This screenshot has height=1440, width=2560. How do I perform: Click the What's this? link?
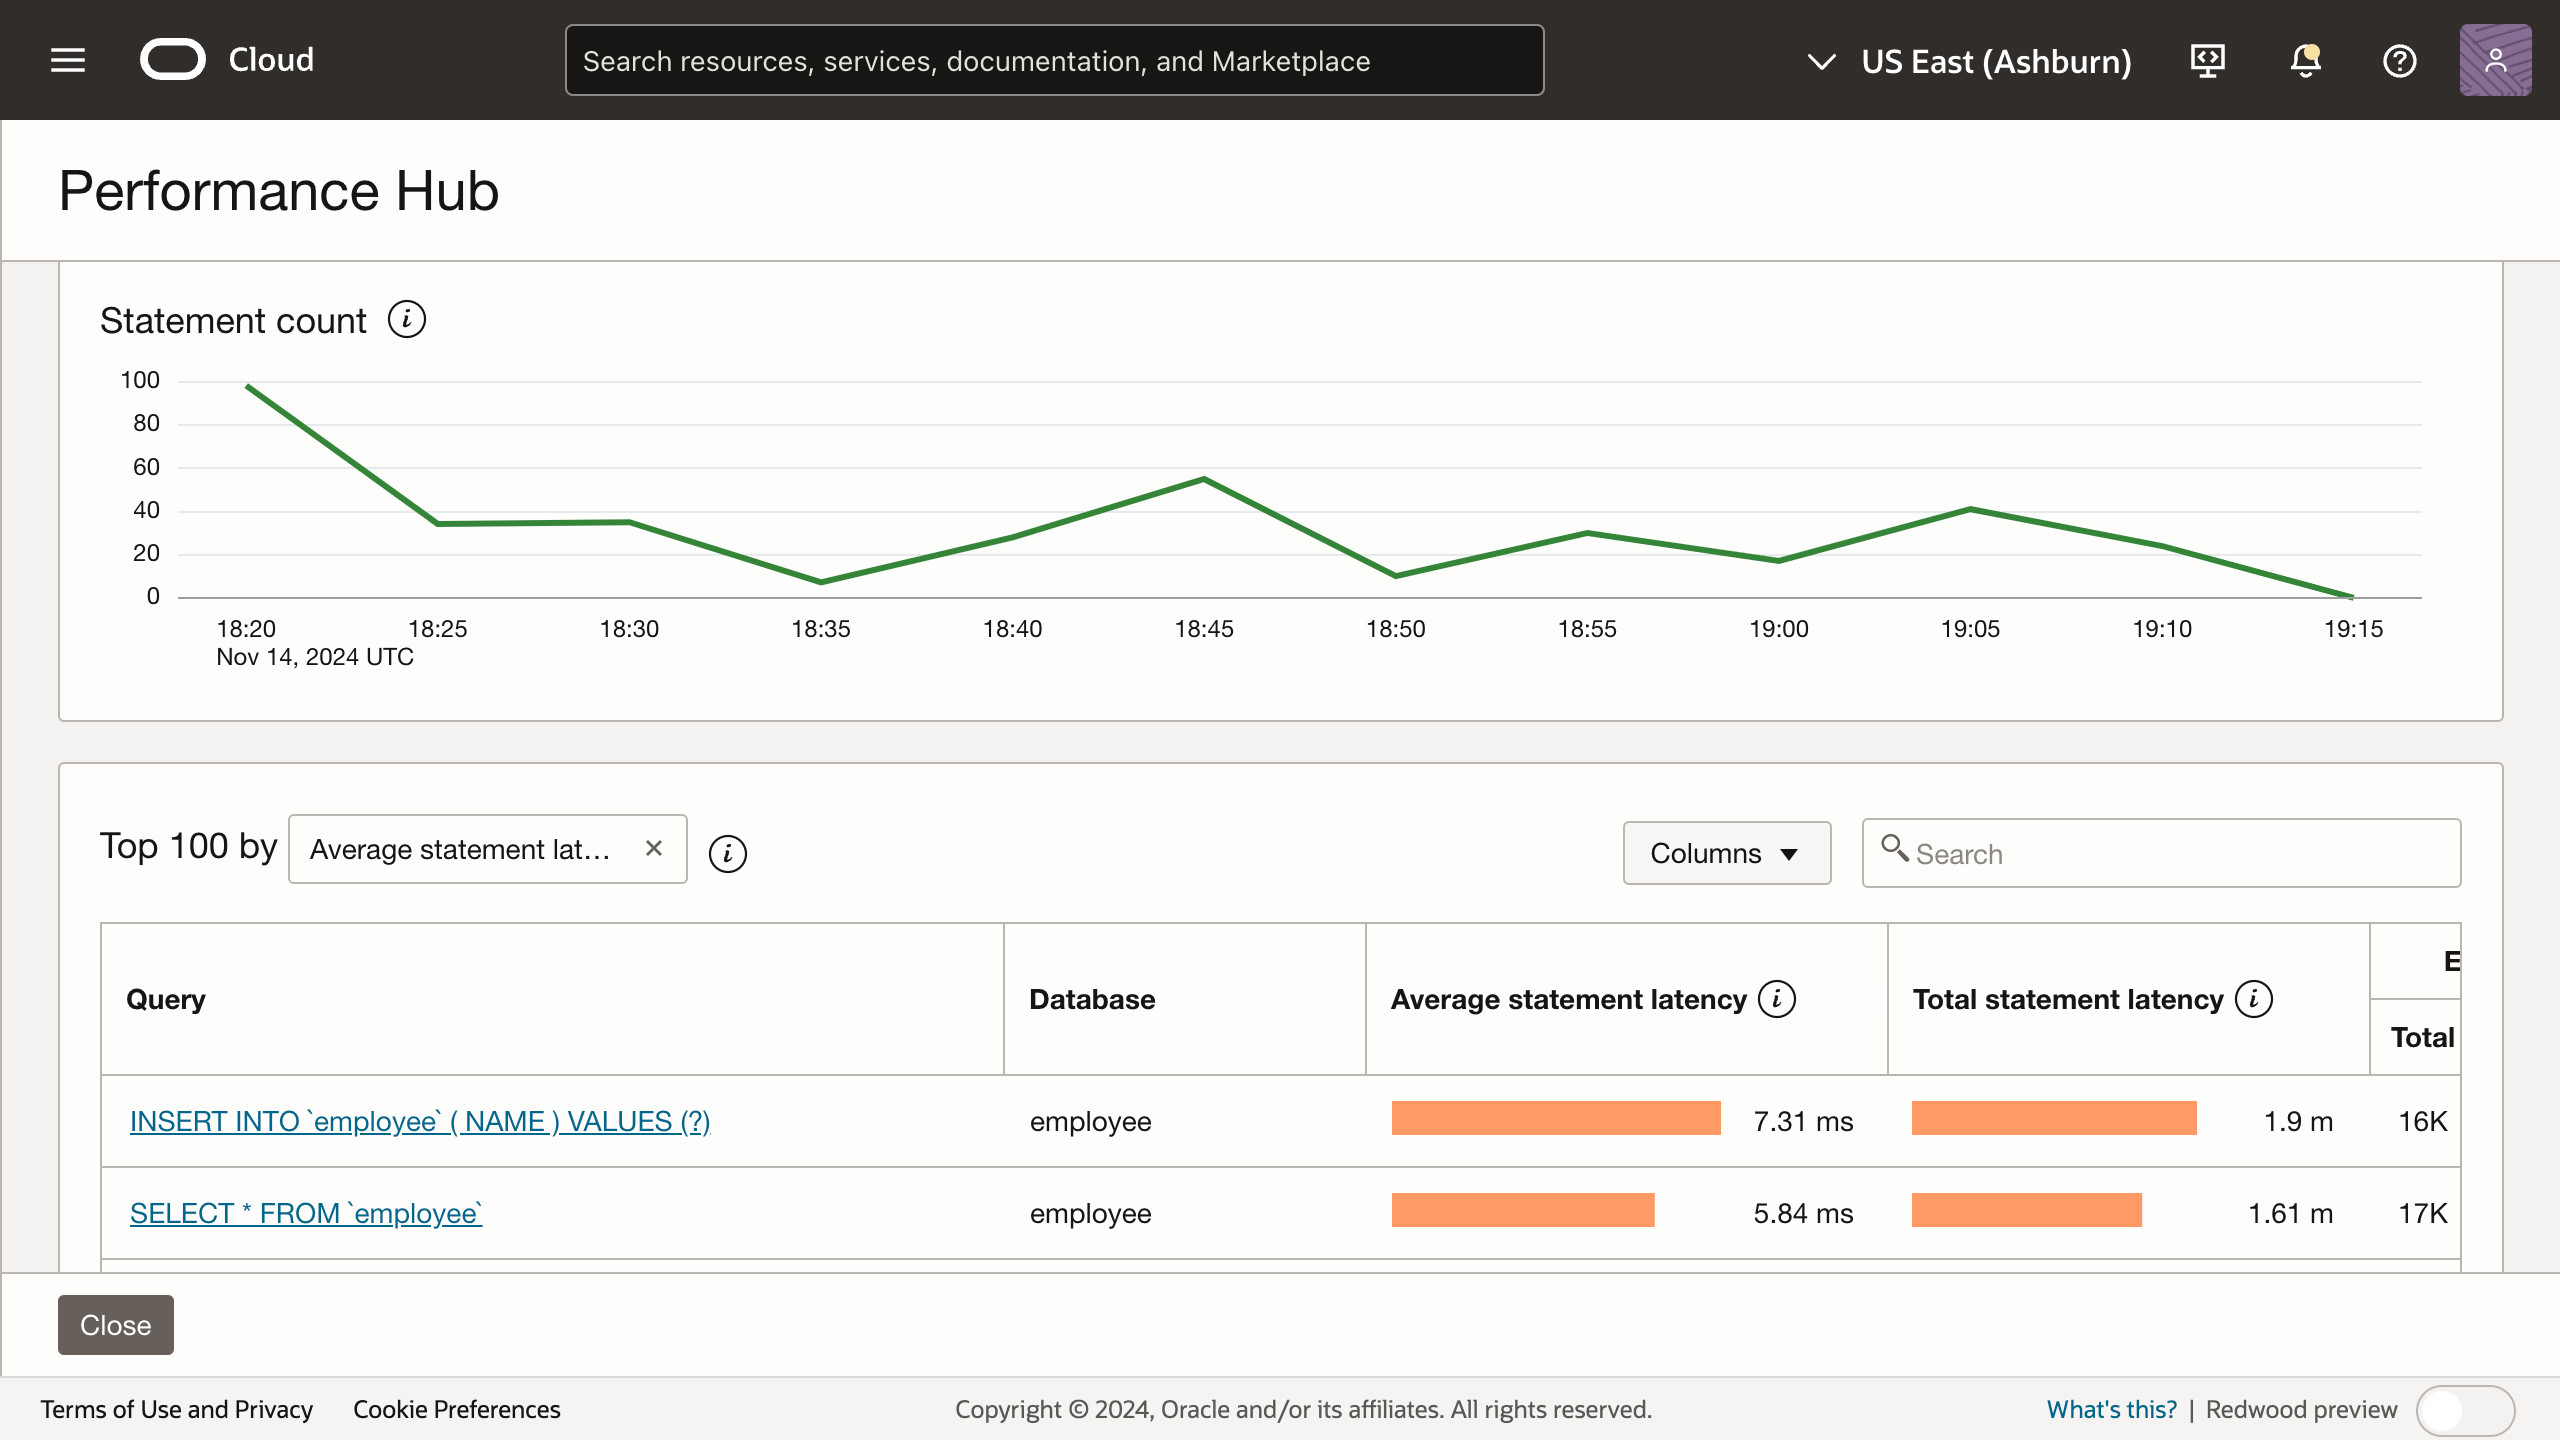pyautogui.click(x=2112, y=1409)
